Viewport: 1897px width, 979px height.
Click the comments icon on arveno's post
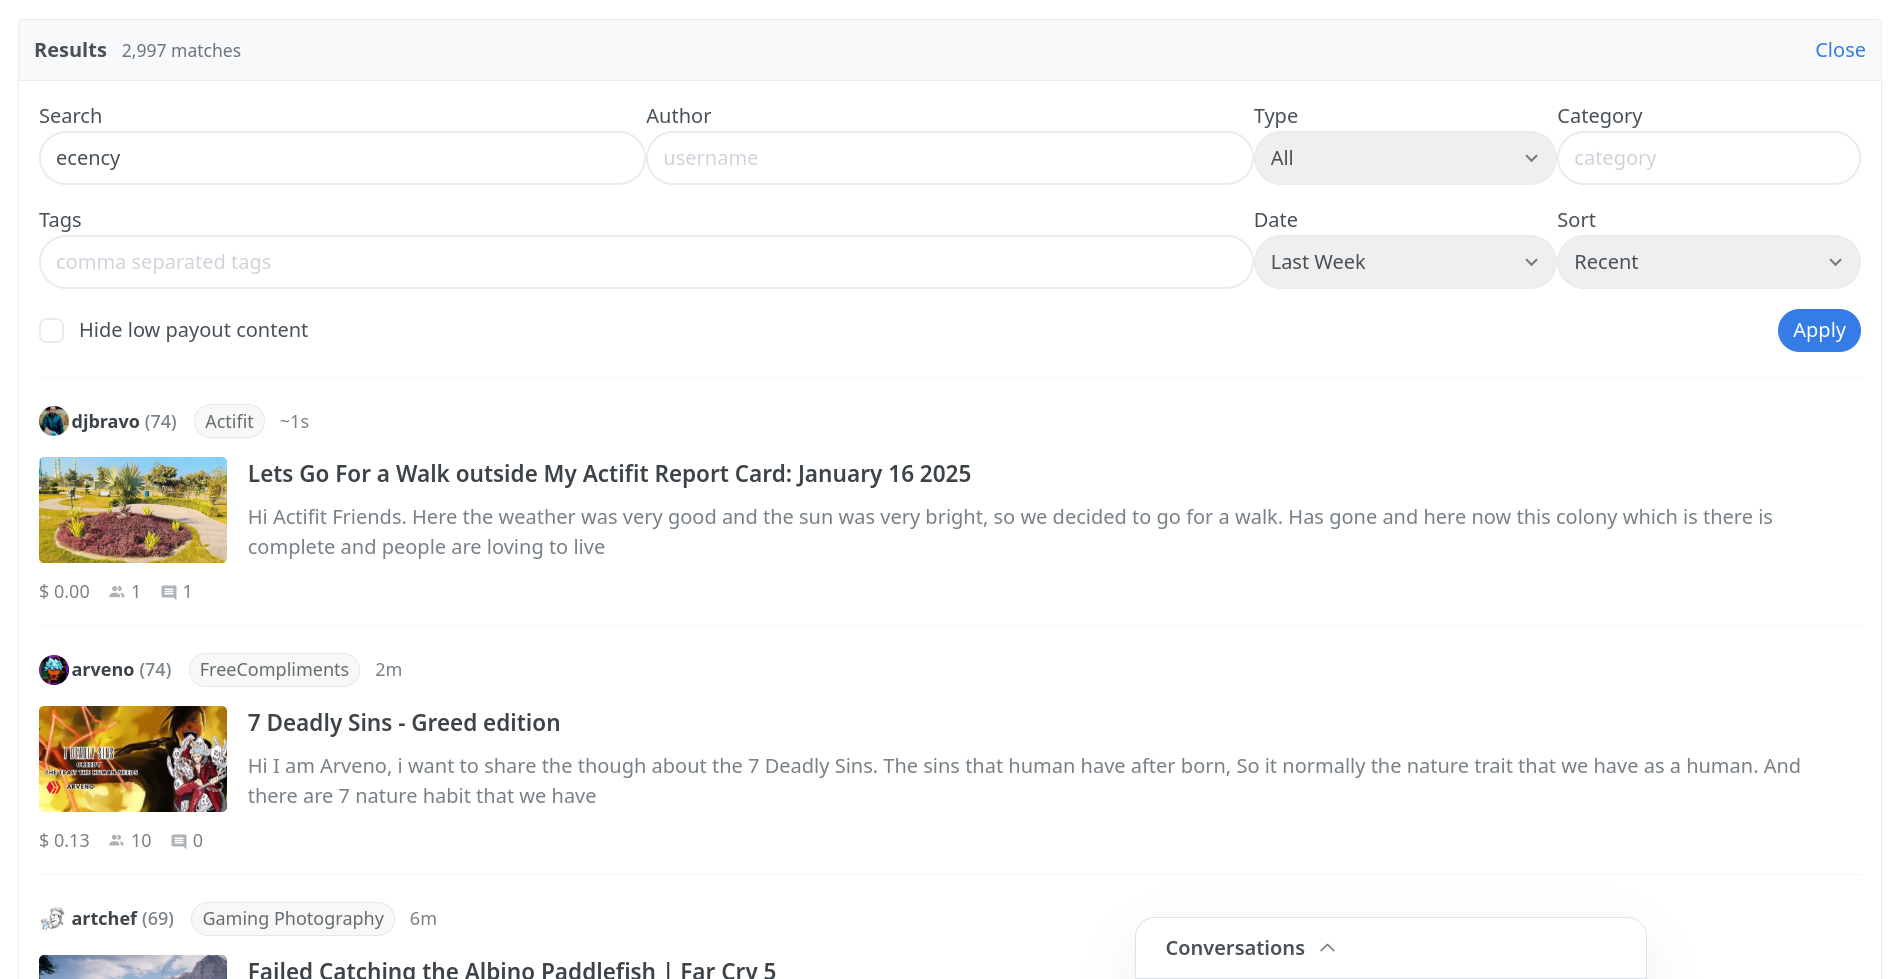[x=179, y=841]
